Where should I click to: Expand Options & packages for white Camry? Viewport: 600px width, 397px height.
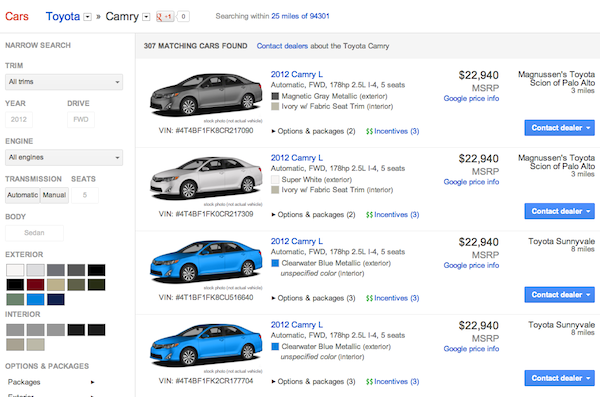(313, 215)
